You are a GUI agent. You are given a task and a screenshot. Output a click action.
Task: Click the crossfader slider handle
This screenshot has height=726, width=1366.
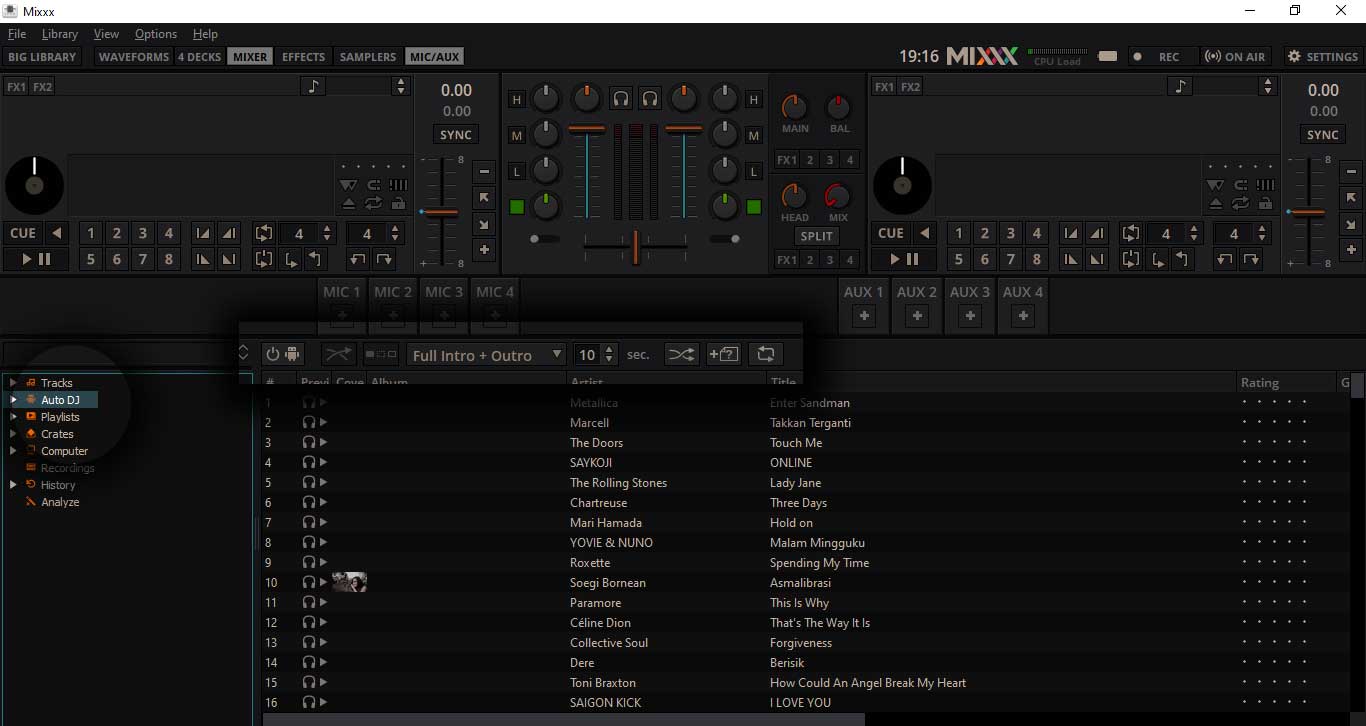[x=635, y=245]
